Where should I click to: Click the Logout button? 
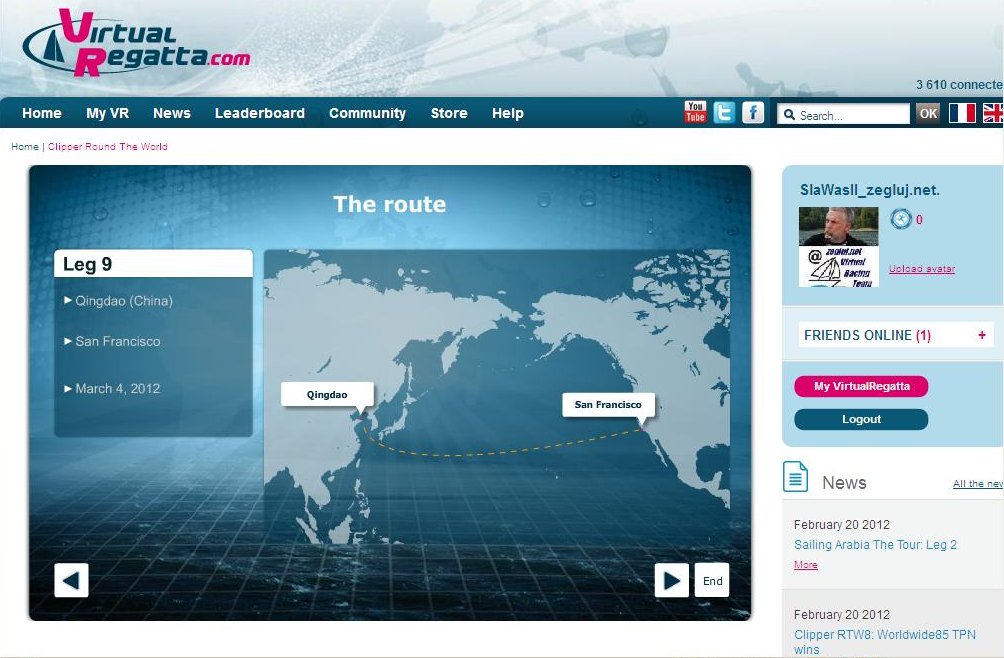click(861, 420)
